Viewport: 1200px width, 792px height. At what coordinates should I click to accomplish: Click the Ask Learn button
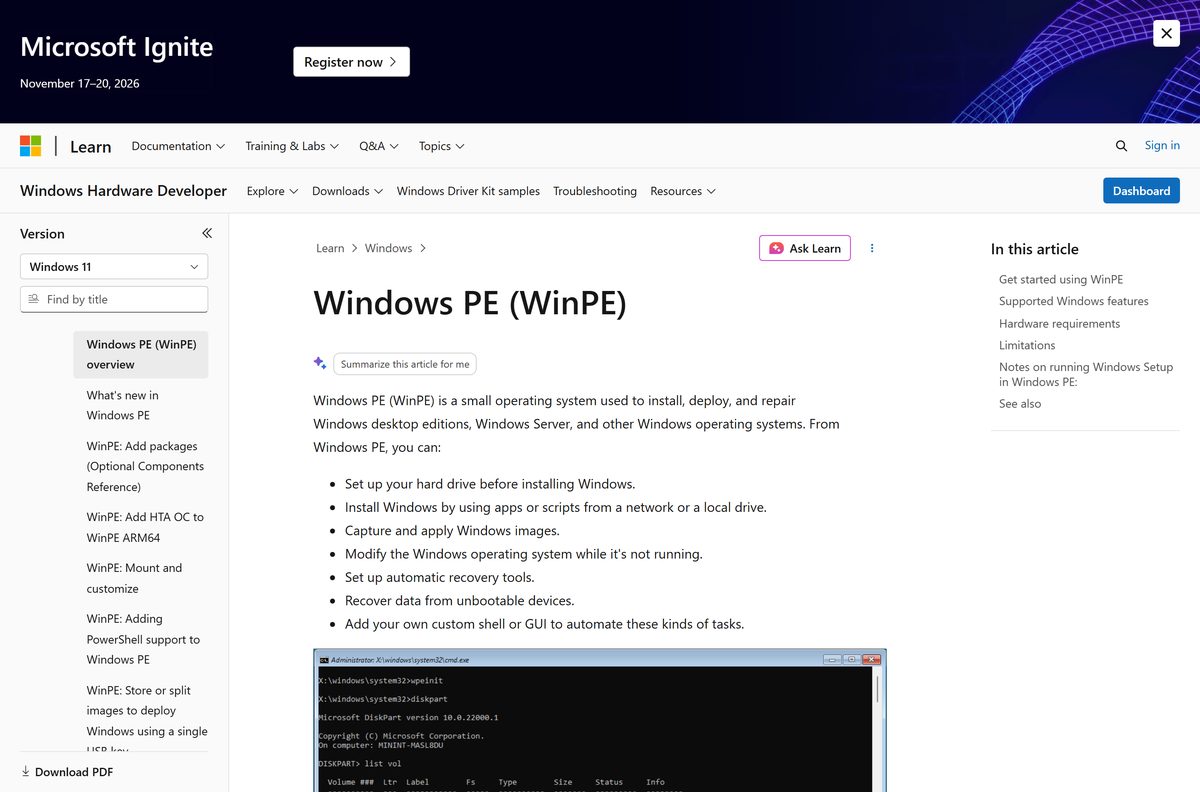(805, 248)
